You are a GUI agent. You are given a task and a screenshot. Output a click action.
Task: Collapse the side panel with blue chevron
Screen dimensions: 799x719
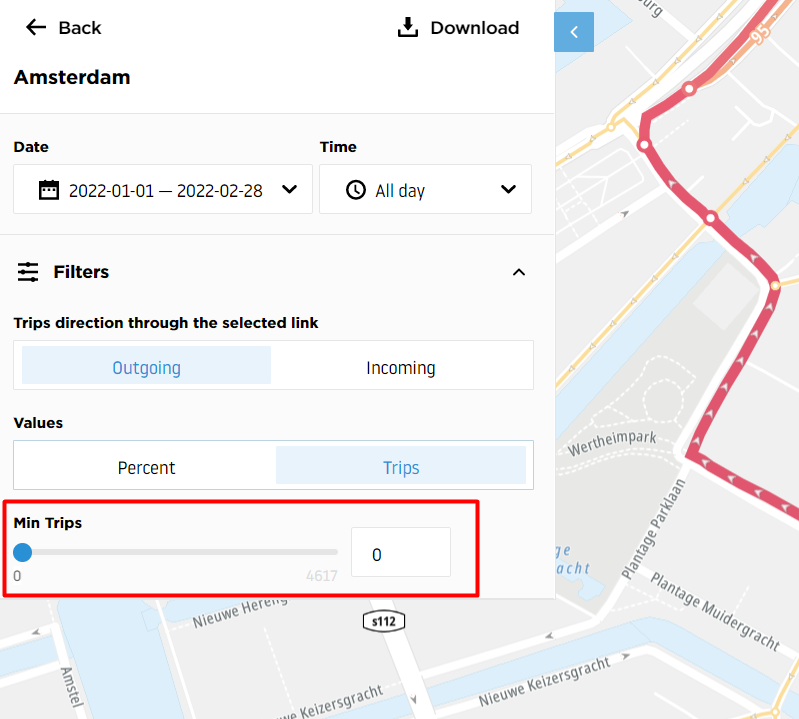point(574,32)
